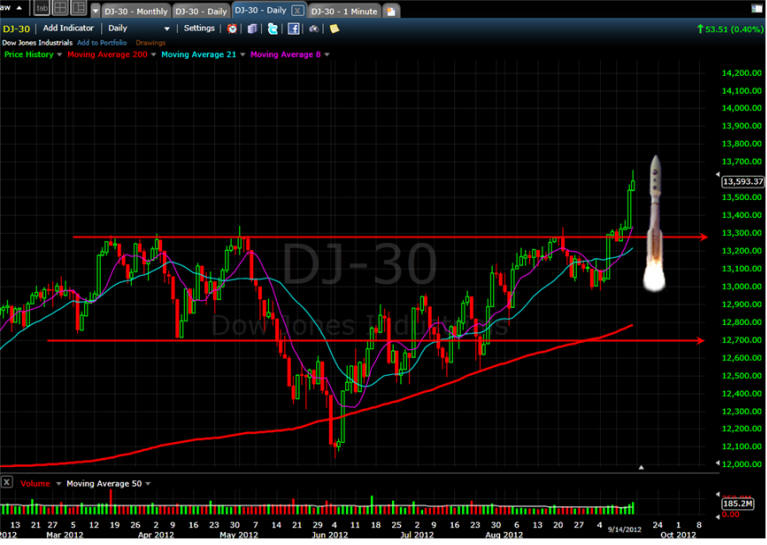The width and height of the screenshot is (767, 545).
Task: Click the Dow Jones Industrials name text
Action: (x=37, y=43)
